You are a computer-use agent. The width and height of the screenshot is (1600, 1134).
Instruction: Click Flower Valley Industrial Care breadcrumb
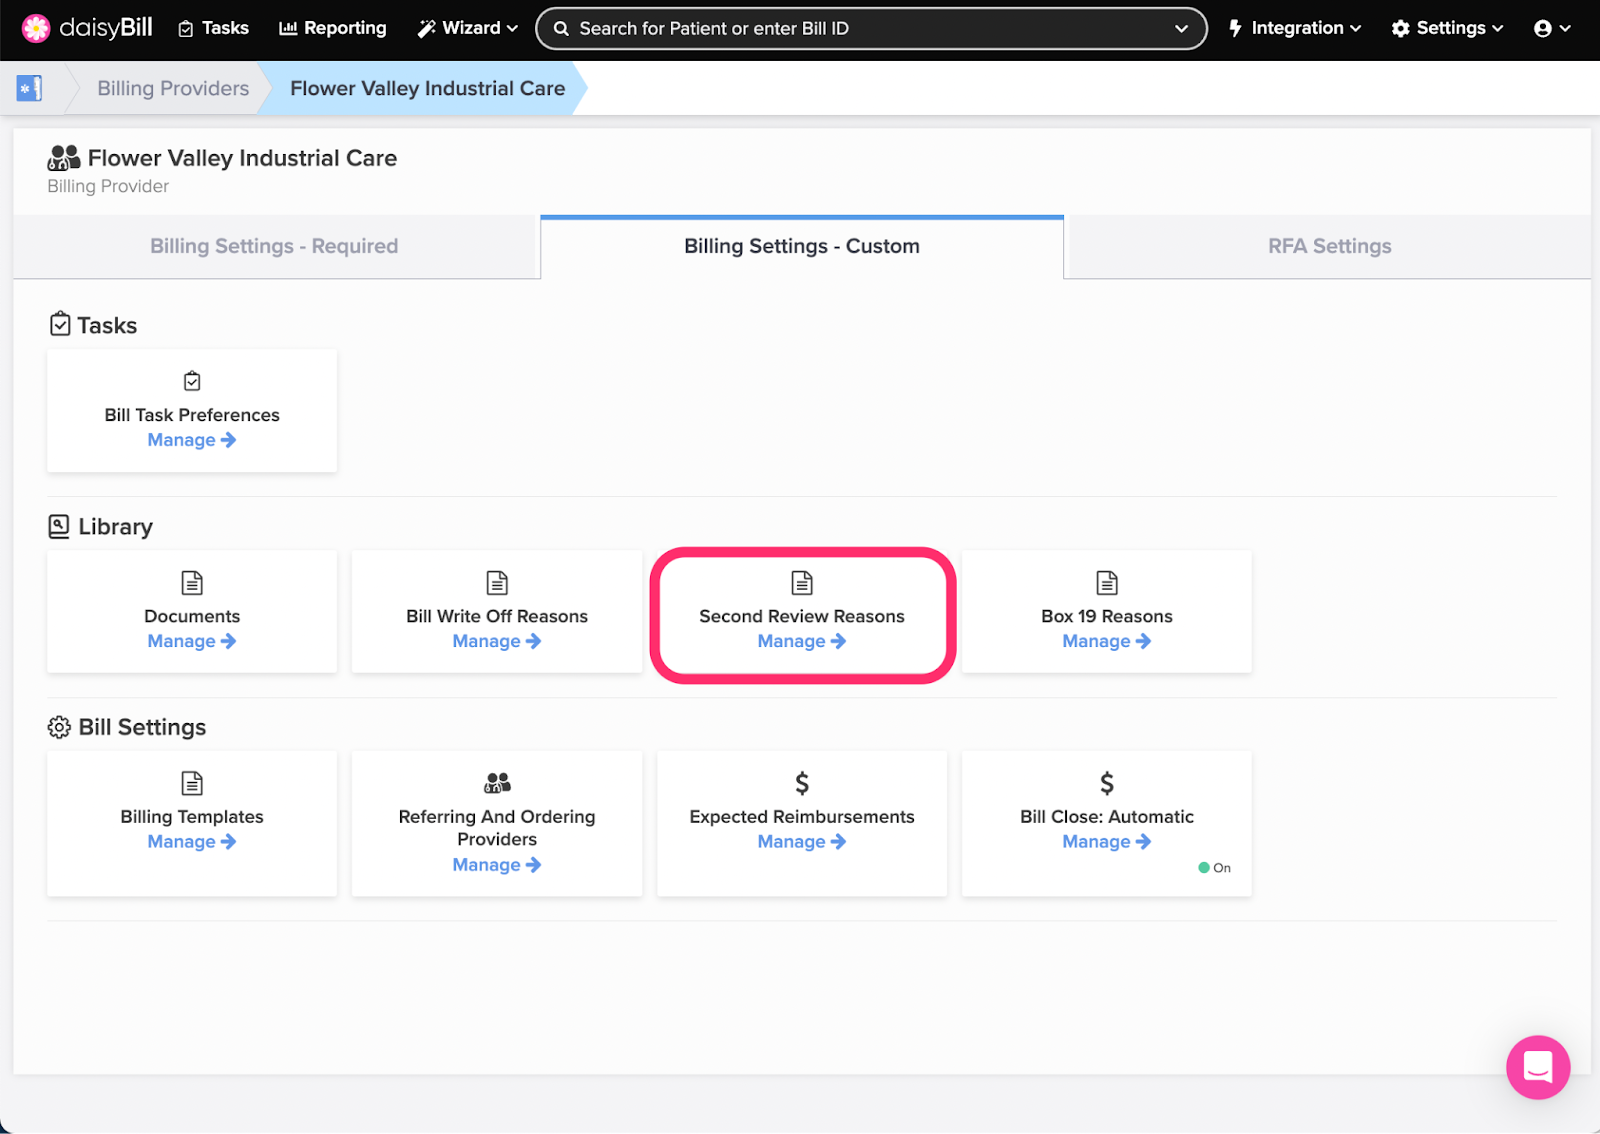click(427, 88)
